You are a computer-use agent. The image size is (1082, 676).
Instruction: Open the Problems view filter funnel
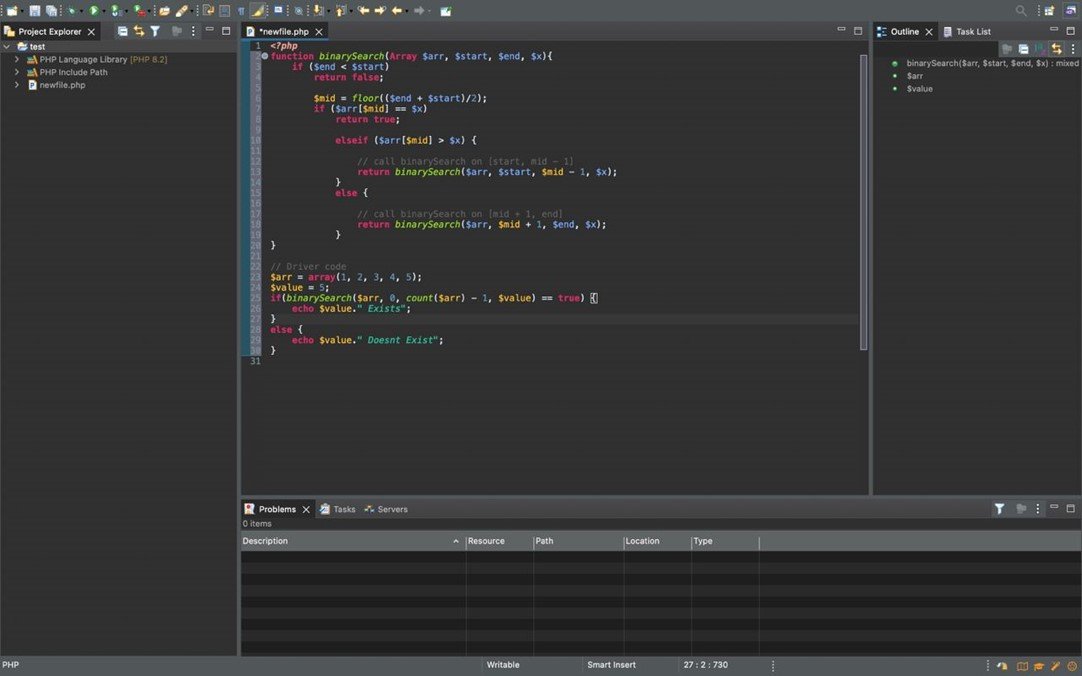pos(999,509)
